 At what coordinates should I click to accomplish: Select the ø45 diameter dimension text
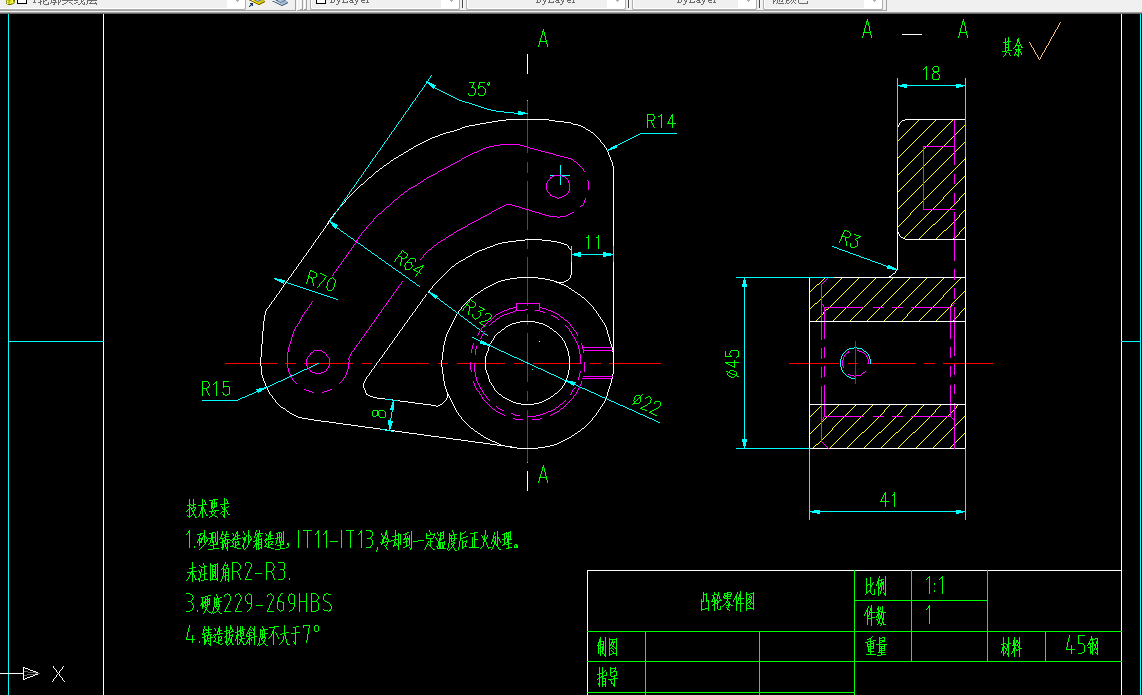pyautogui.click(x=732, y=364)
